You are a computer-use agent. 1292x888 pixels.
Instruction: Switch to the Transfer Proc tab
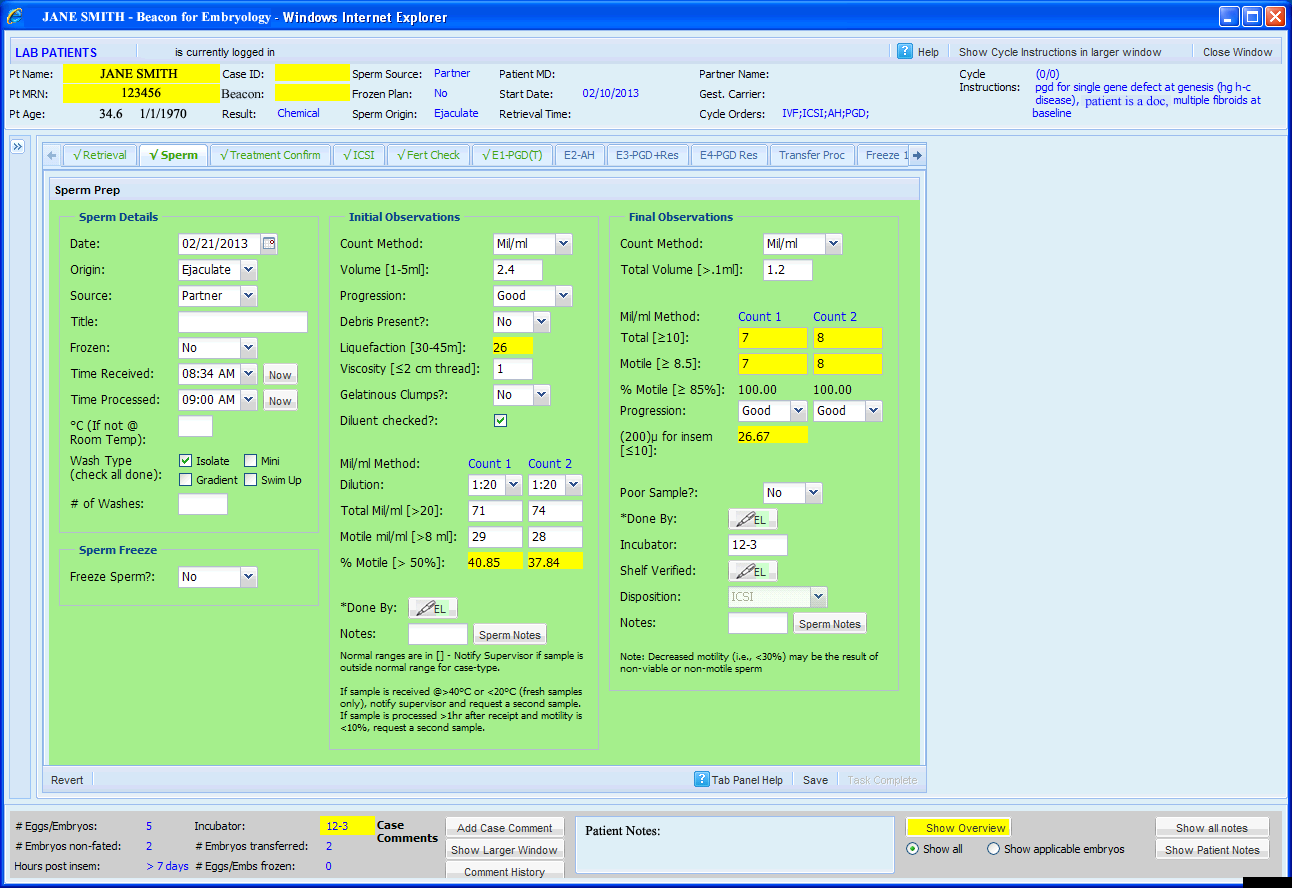point(812,155)
